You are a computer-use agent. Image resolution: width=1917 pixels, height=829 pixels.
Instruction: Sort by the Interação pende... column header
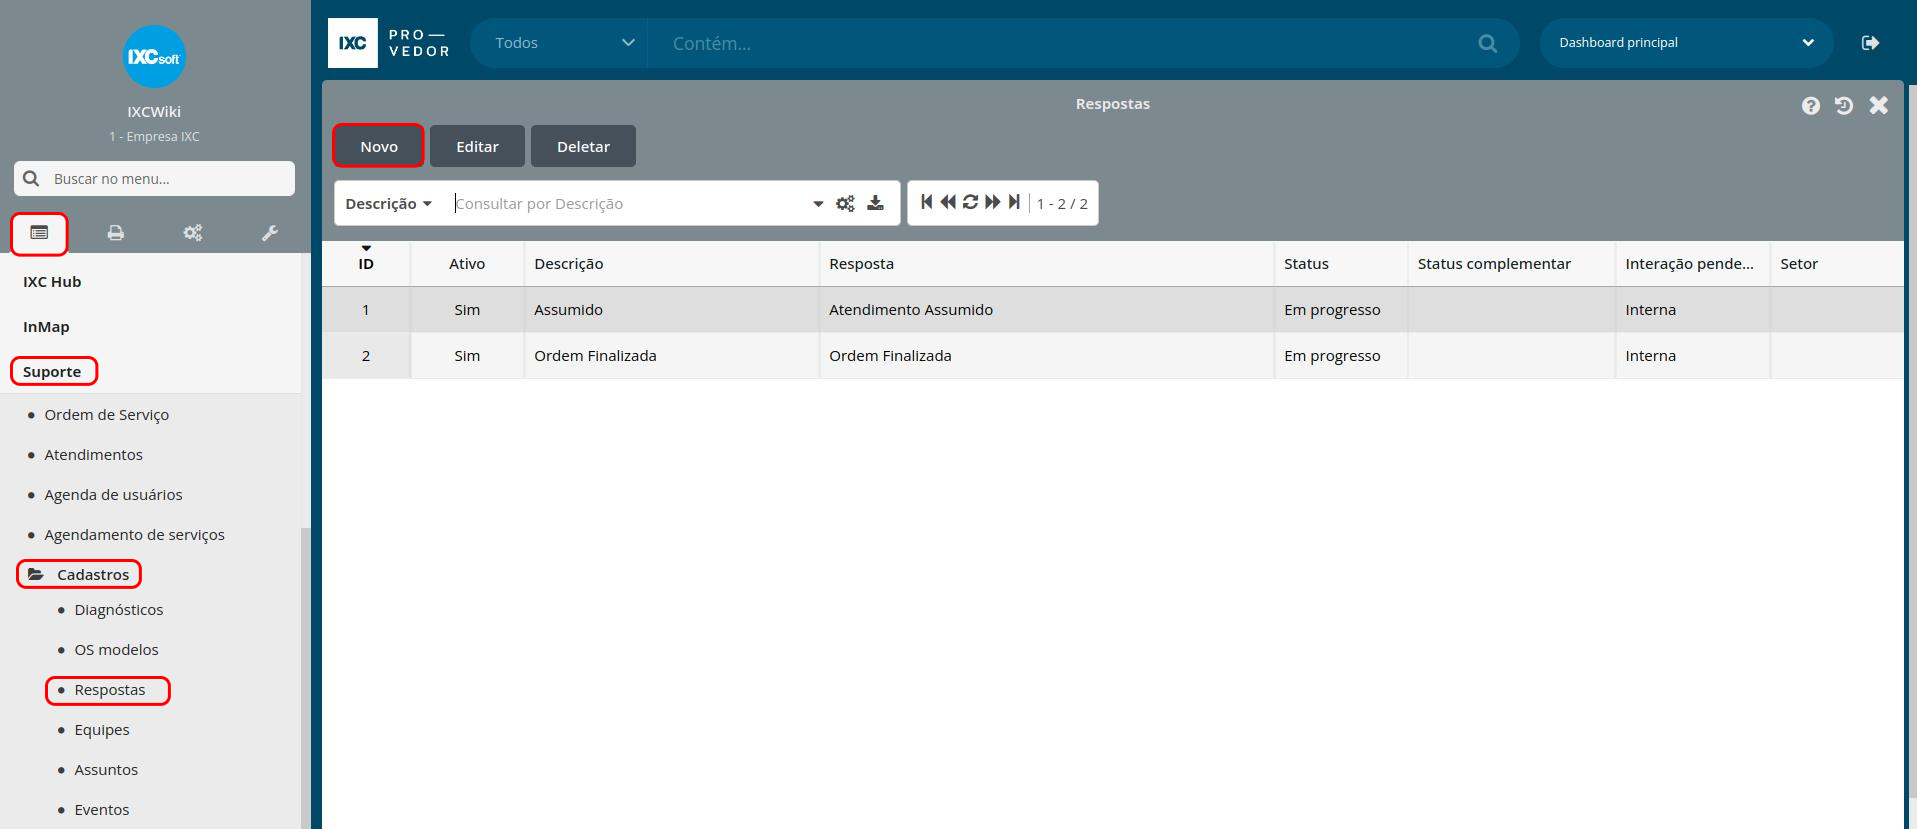pyautogui.click(x=1692, y=263)
